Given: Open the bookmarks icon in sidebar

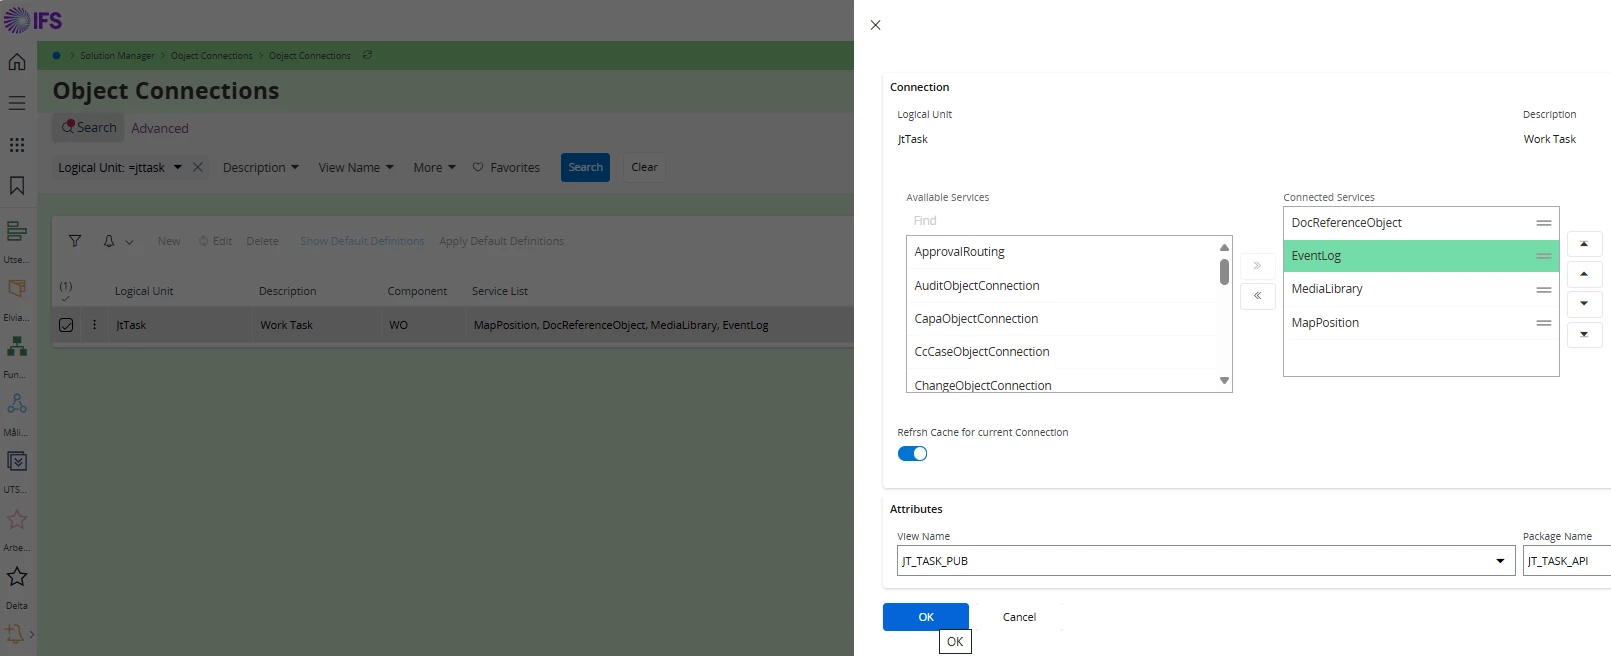Looking at the screenshot, I should coord(17,186).
